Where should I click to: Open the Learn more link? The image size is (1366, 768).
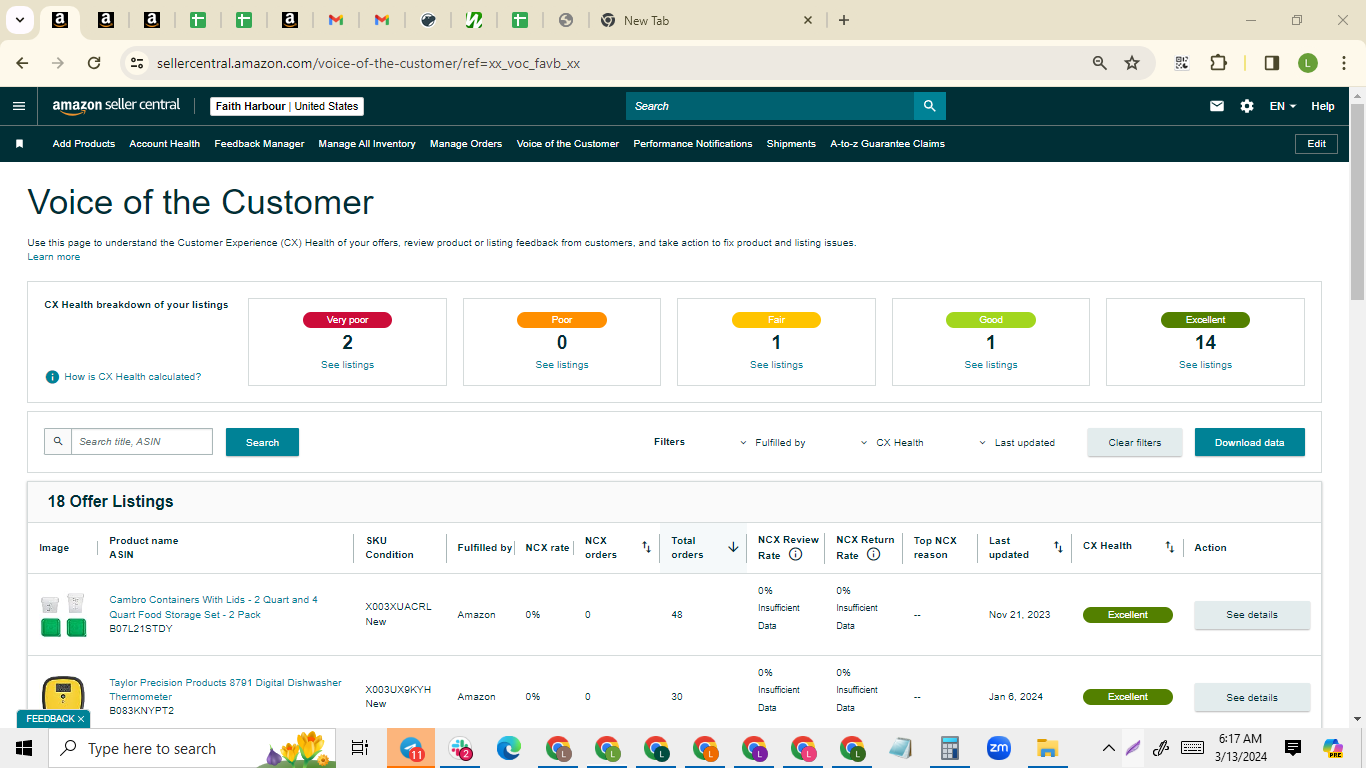54,257
